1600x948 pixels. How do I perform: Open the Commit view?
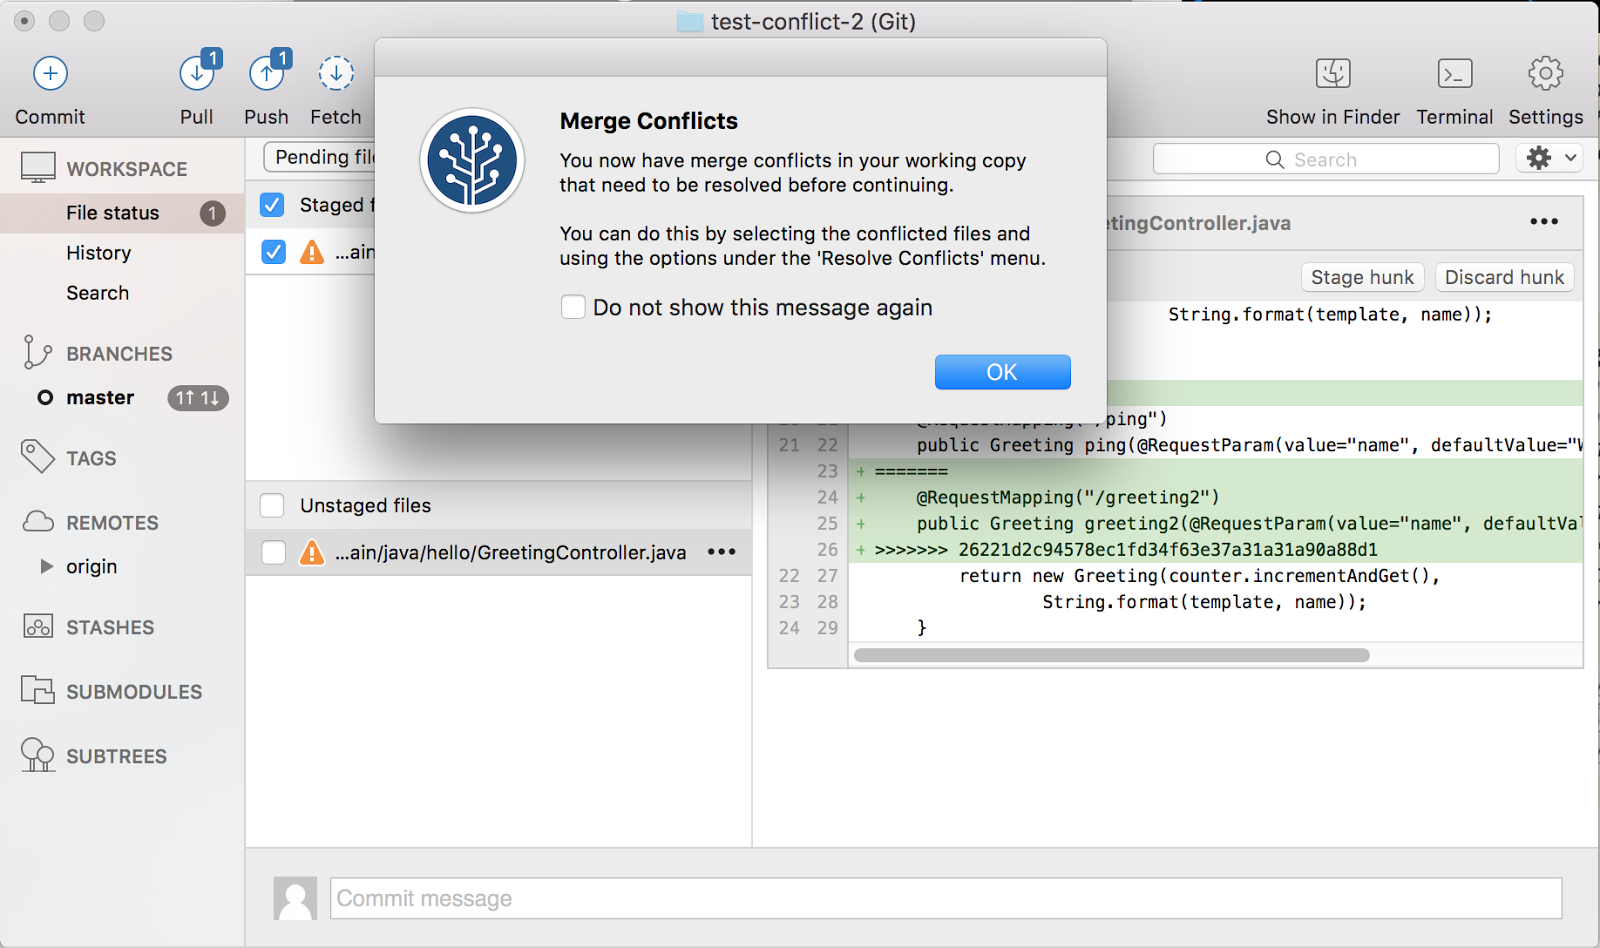pyautogui.click(x=49, y=88)
